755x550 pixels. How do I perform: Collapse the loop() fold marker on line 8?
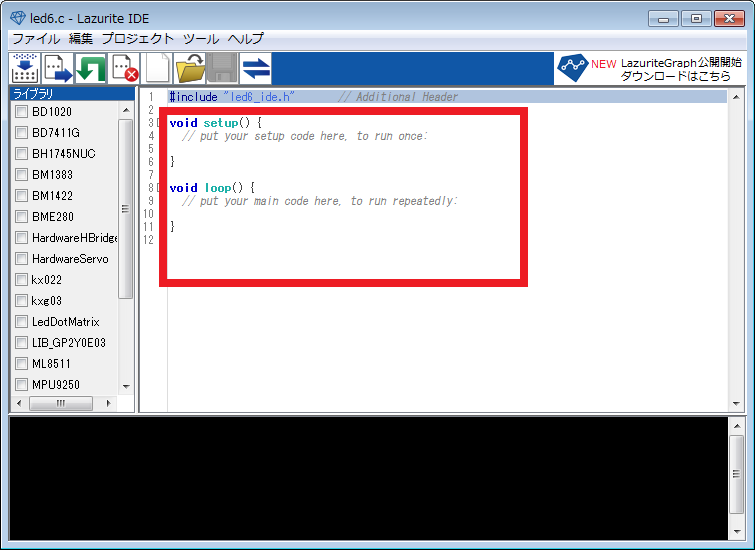(x=159, y=188)
